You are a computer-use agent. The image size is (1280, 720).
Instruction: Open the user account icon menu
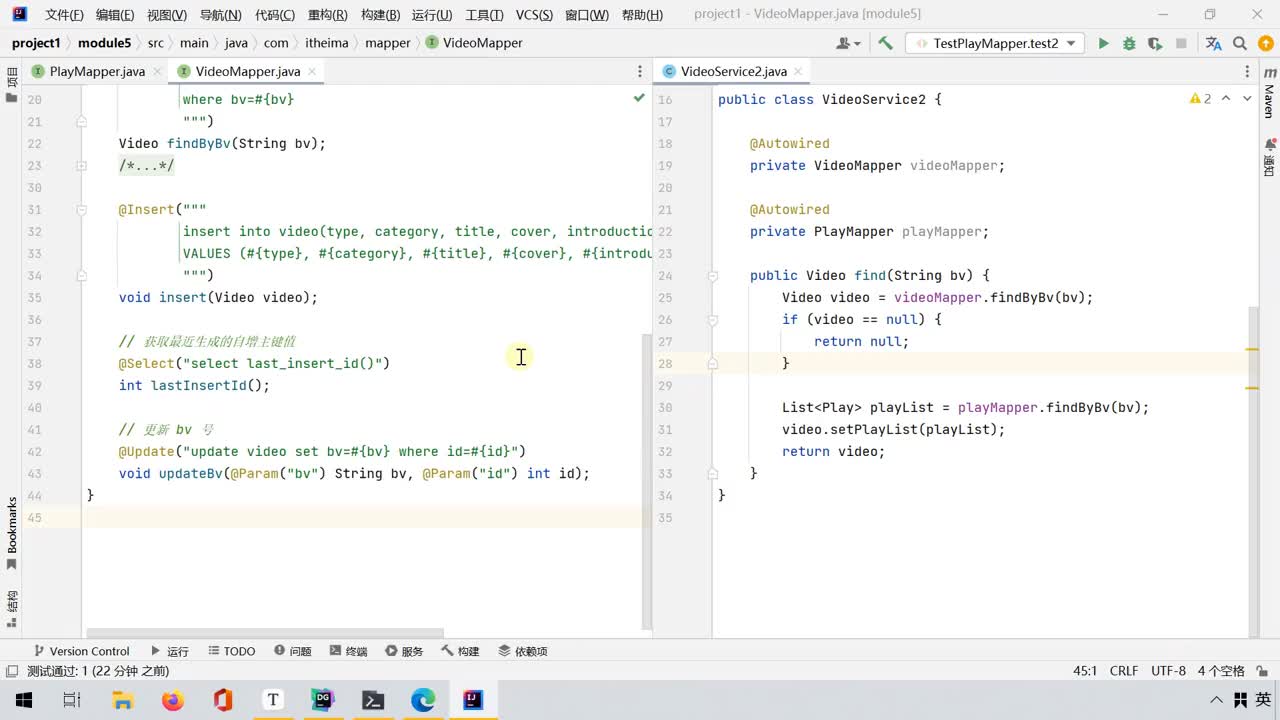849,43
